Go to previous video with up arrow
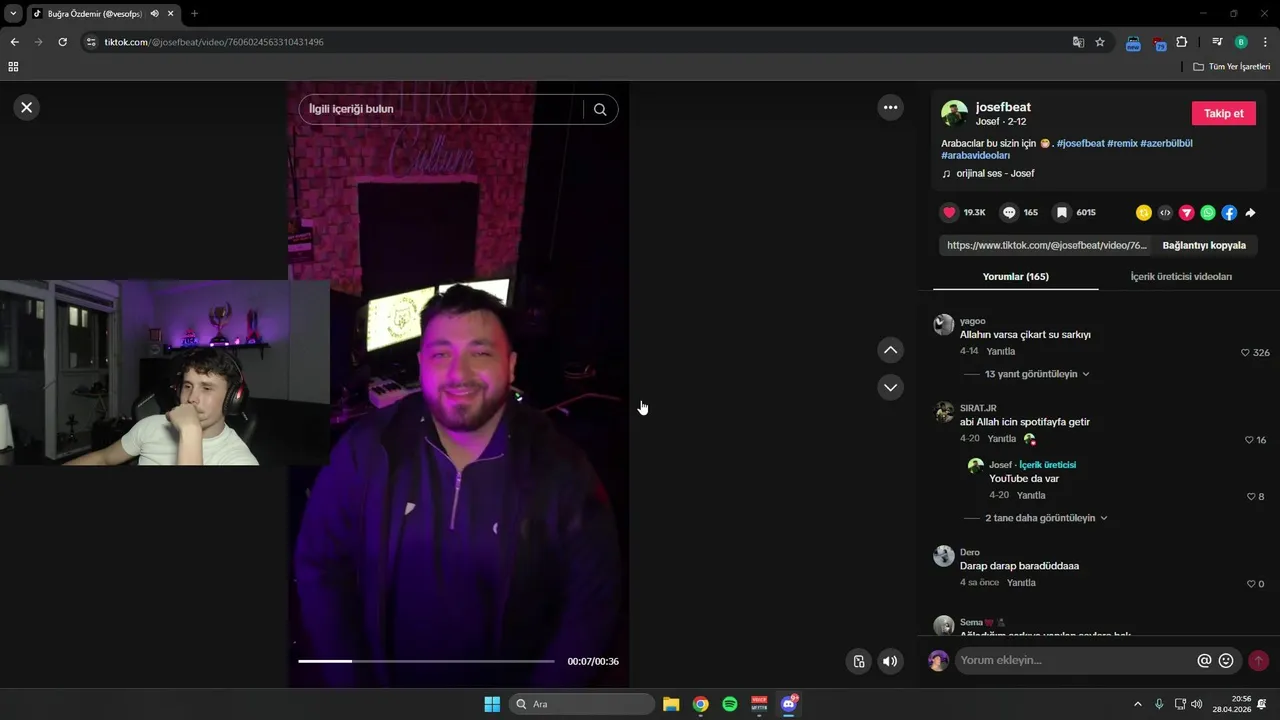The height and width of the screenshot is (720, 1280). [x=890, y=350]
